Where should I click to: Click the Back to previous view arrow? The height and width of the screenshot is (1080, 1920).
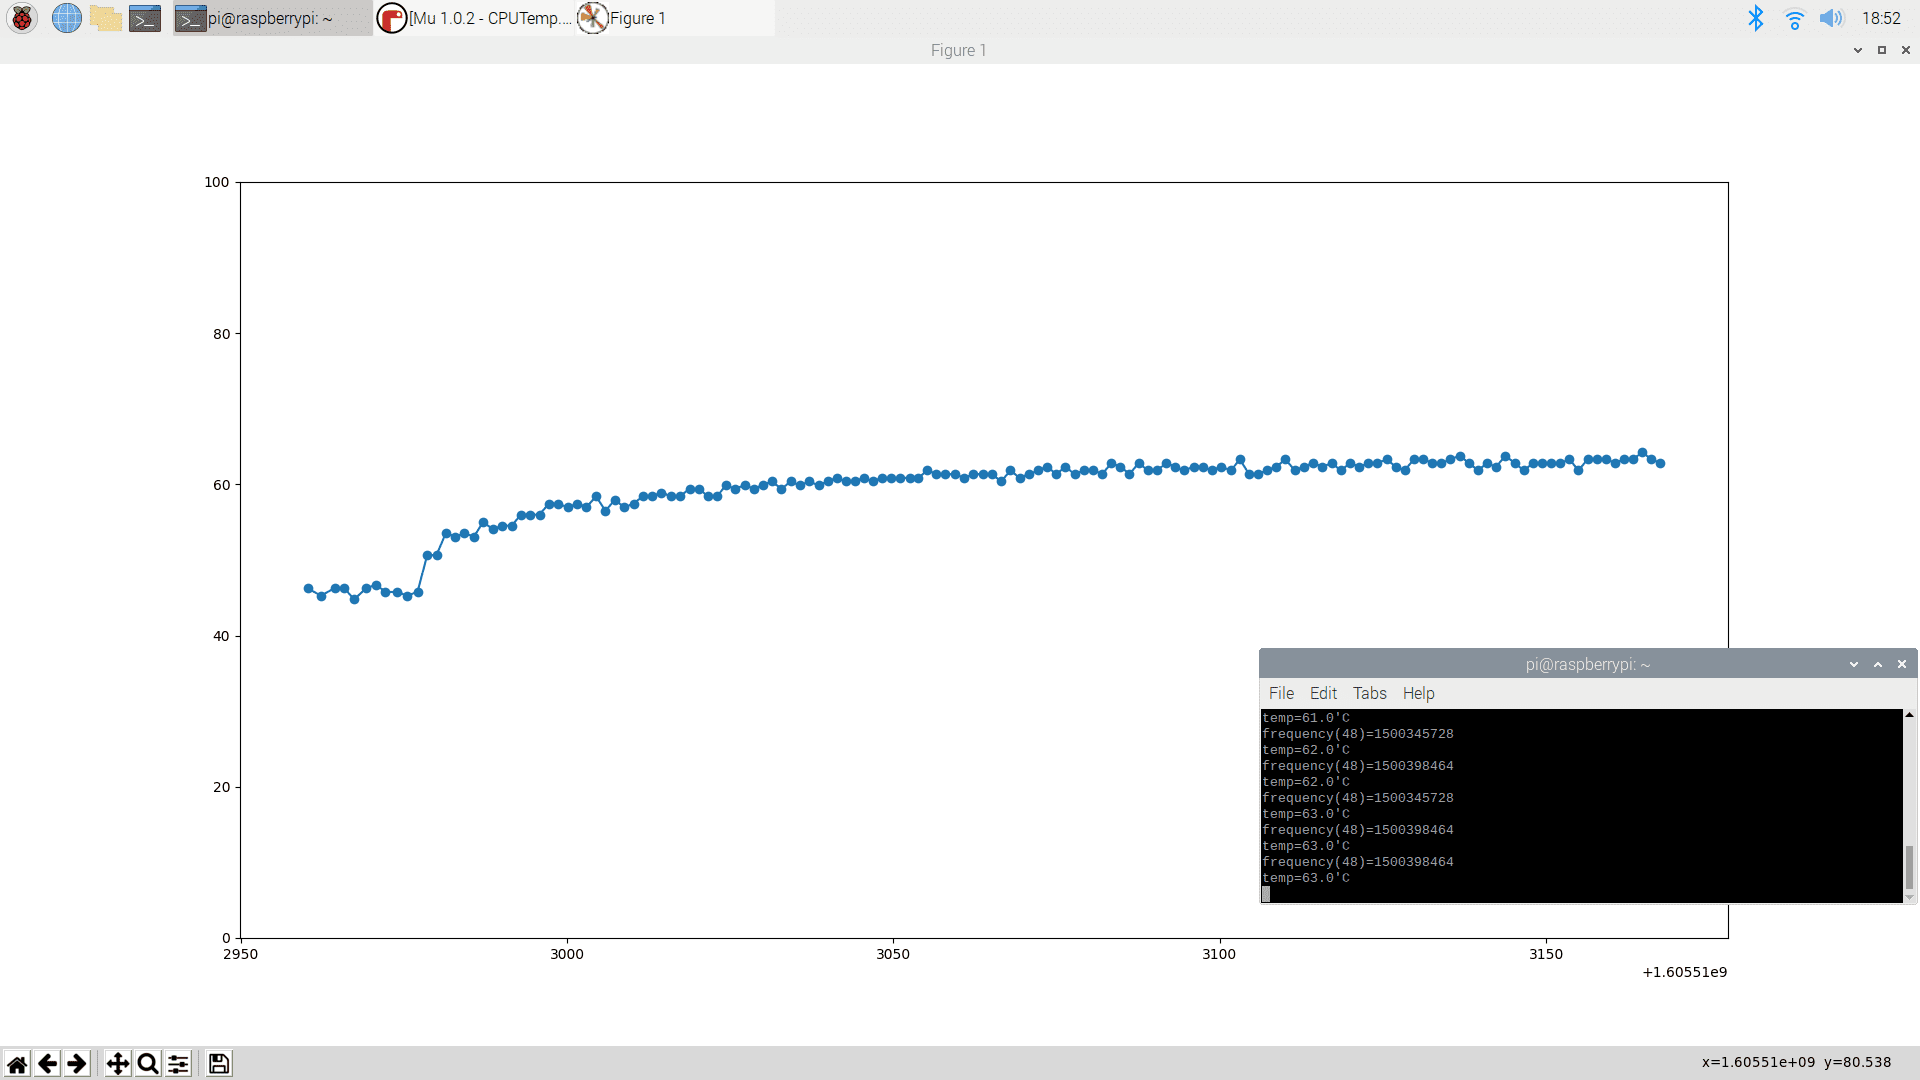(47, 1063)
